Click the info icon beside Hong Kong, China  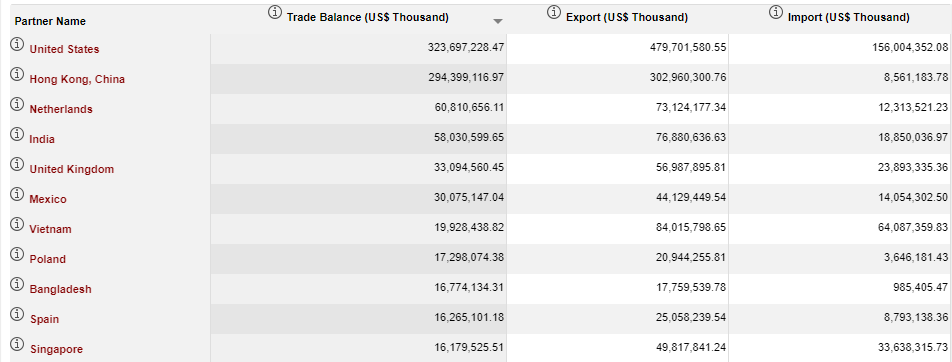[17, 74]
